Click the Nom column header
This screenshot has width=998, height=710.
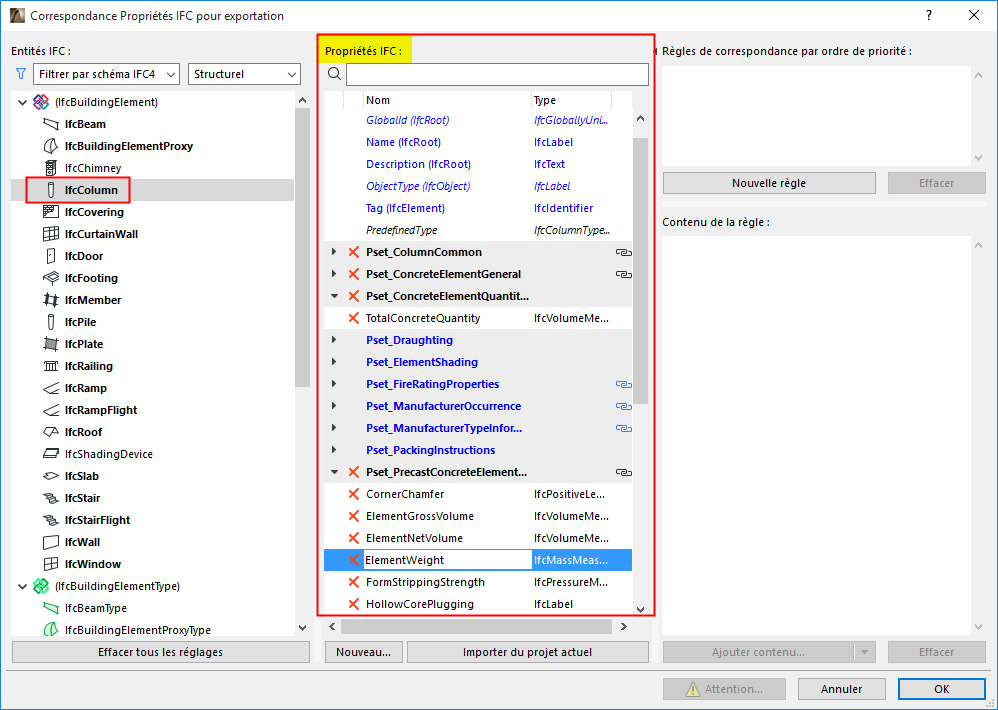click(x=447, y=101)
